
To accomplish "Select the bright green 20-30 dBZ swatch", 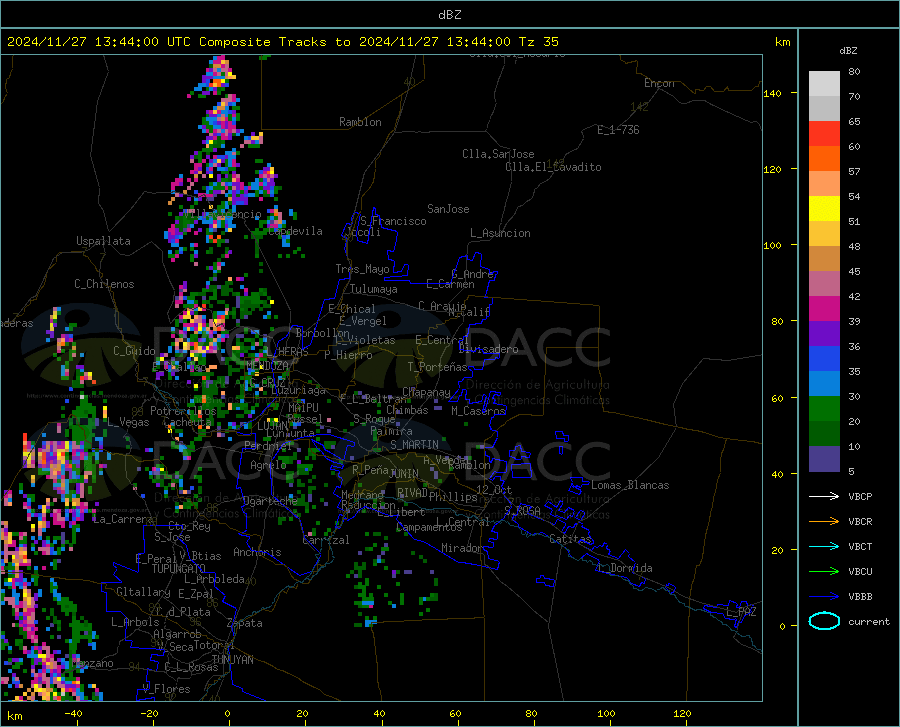I will coord(824,409).
